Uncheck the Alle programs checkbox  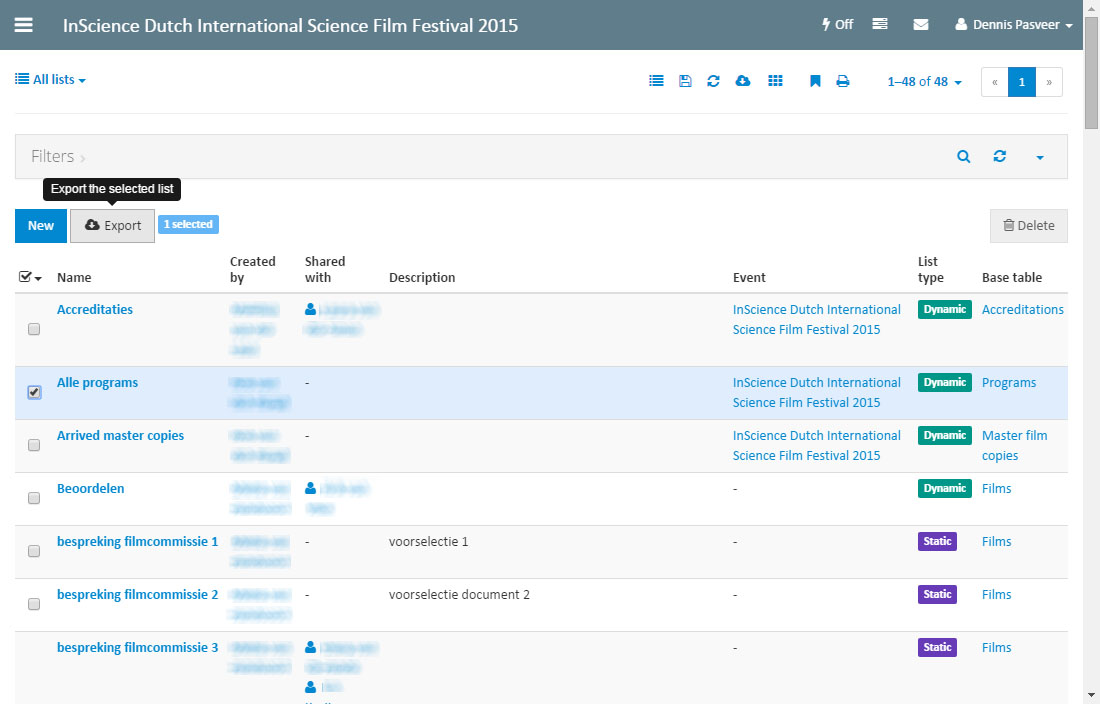tap(34, 393)
